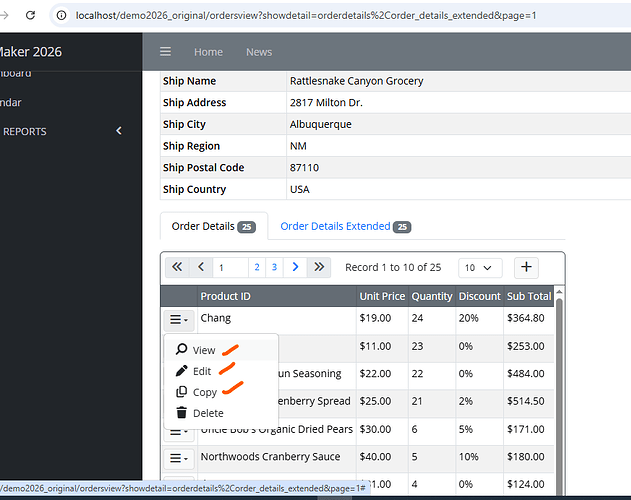Click 'Record 1 to 10 of 25' text
Viewport: 631px width, 500px height.
393,267
